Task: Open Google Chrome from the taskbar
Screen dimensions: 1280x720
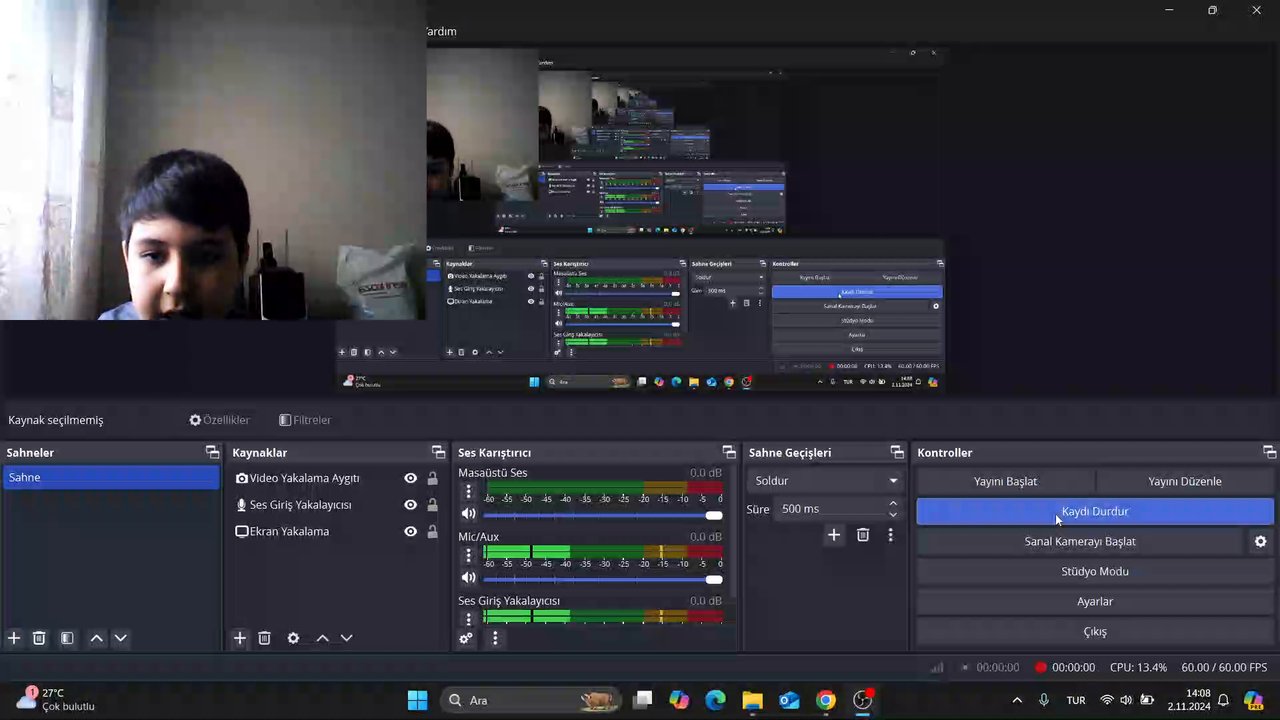Action: [825, 700]
